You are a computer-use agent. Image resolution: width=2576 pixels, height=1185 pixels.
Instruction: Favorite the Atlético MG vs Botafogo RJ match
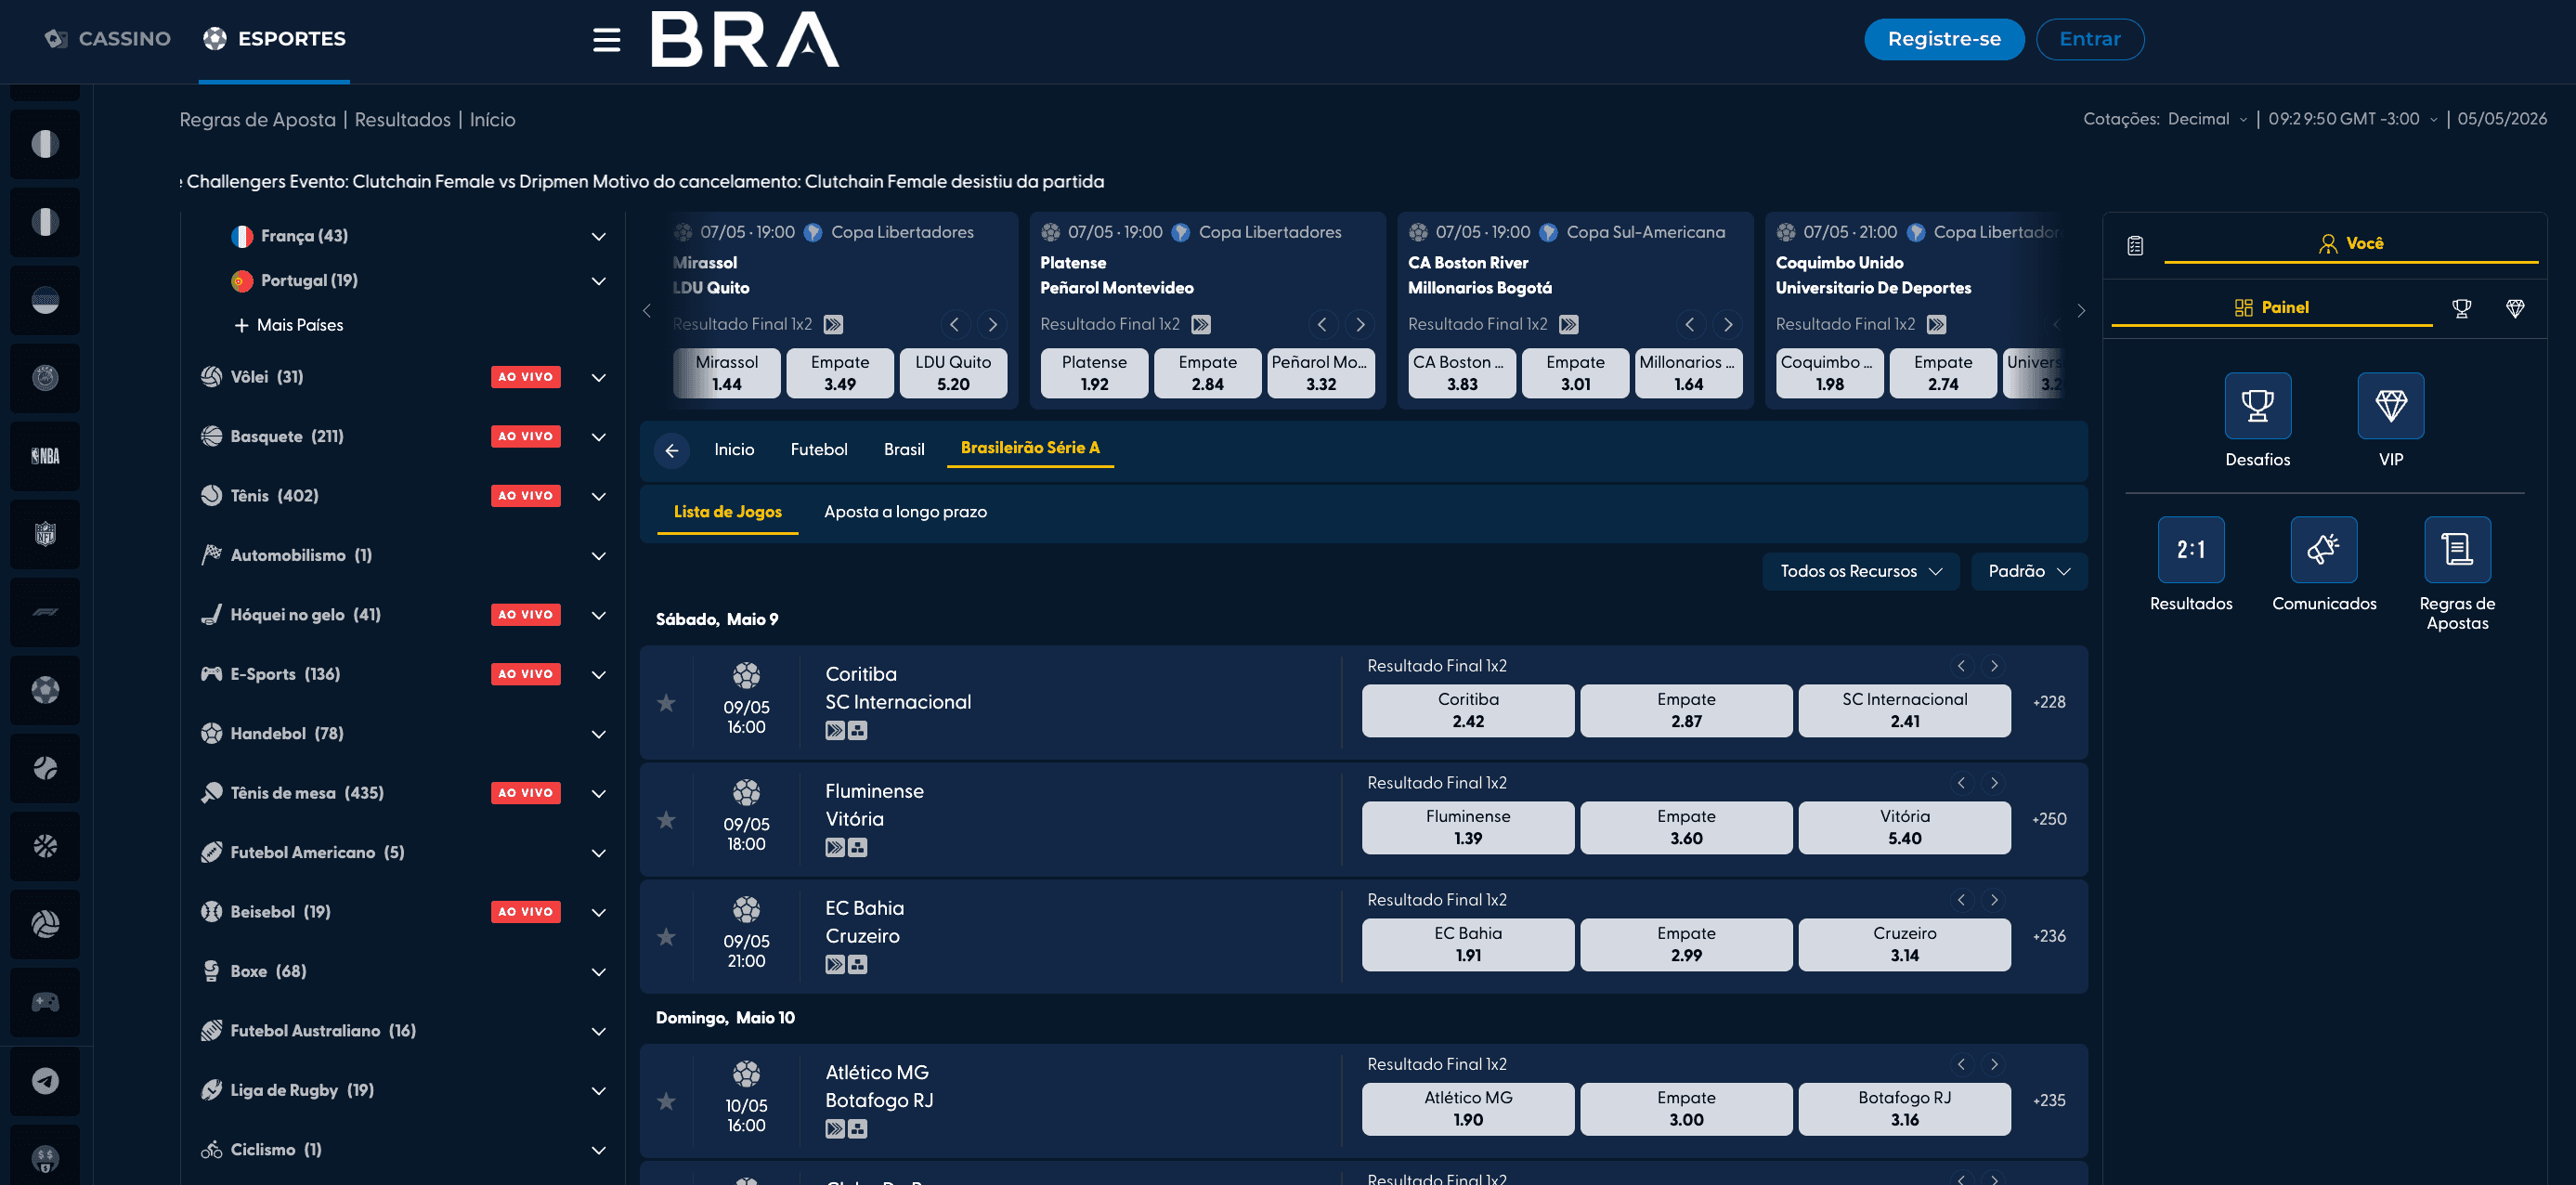click(666, 1101)
